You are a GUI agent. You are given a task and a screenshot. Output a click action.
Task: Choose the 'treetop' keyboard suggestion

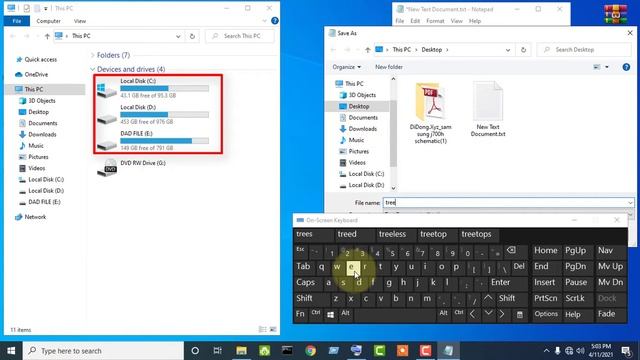coord(433,234)
